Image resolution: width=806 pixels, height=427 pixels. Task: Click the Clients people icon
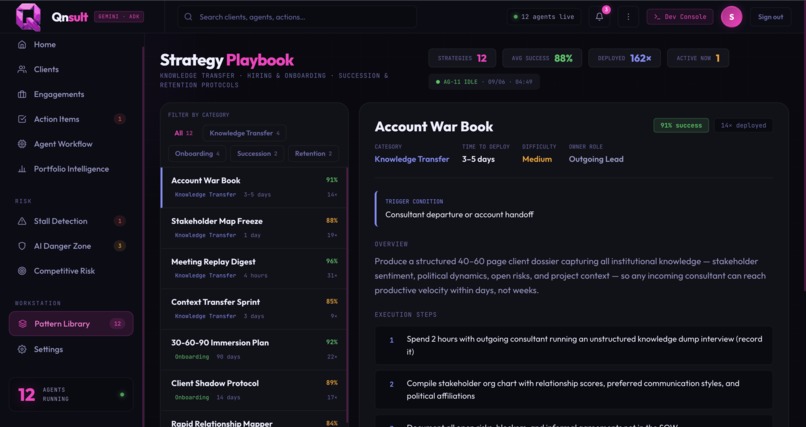(22, 69)
